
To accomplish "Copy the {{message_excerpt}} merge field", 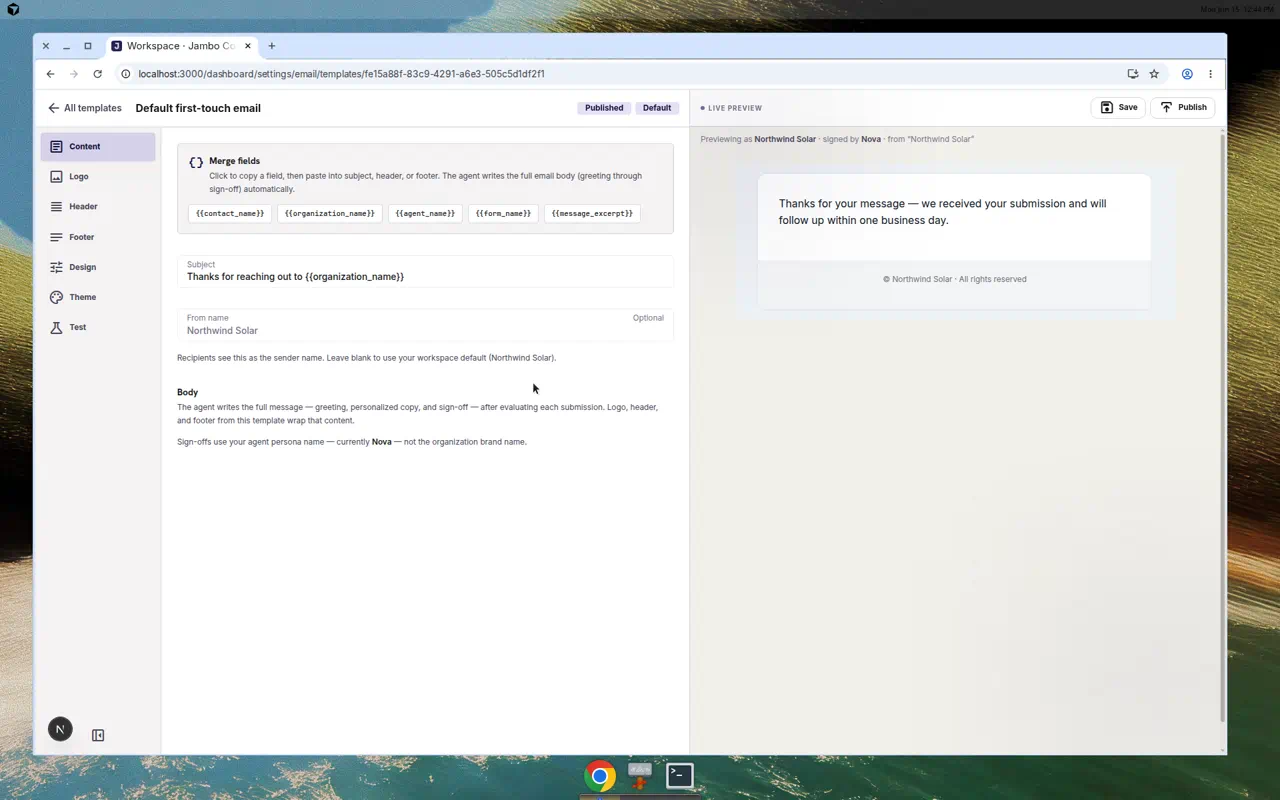I will [x=592, y=213].
